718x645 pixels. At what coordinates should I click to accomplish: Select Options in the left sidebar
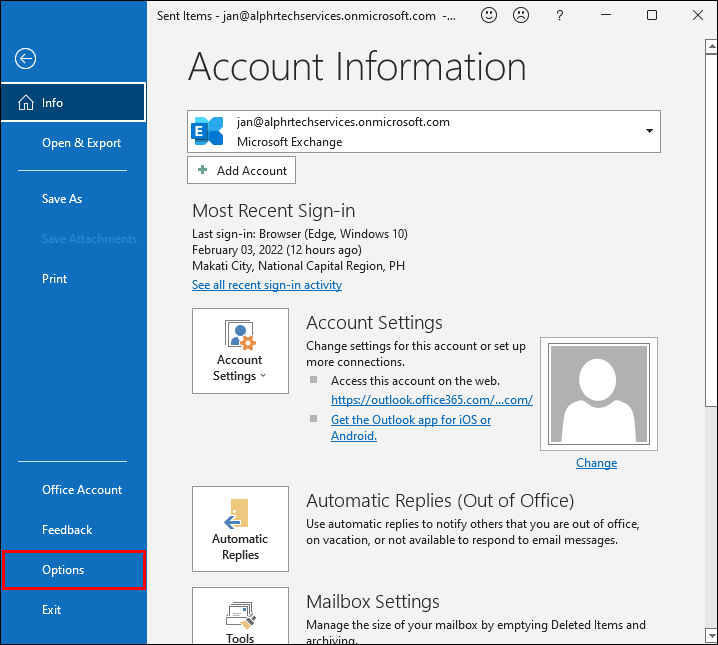pos(63,570)
